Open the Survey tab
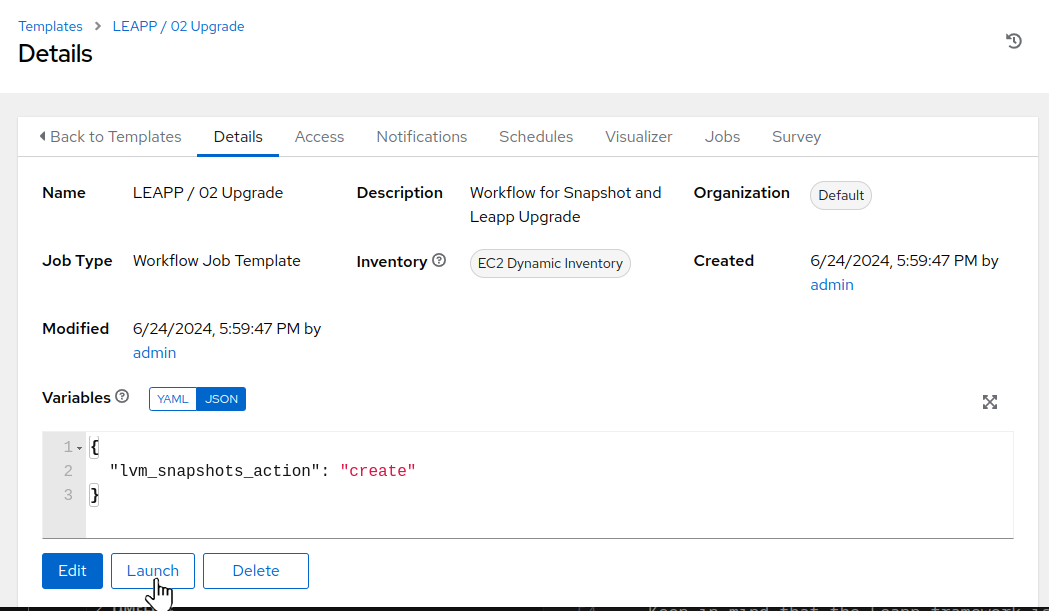Screen dimensions: 1049x611 pos(796,137)
